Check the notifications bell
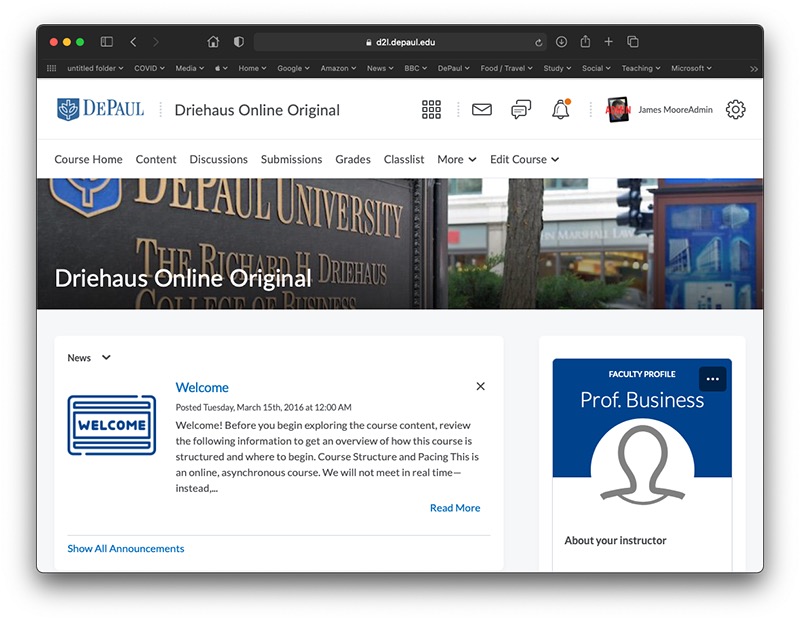The width and height of the screenshot is (800, 621). point(560,110)
